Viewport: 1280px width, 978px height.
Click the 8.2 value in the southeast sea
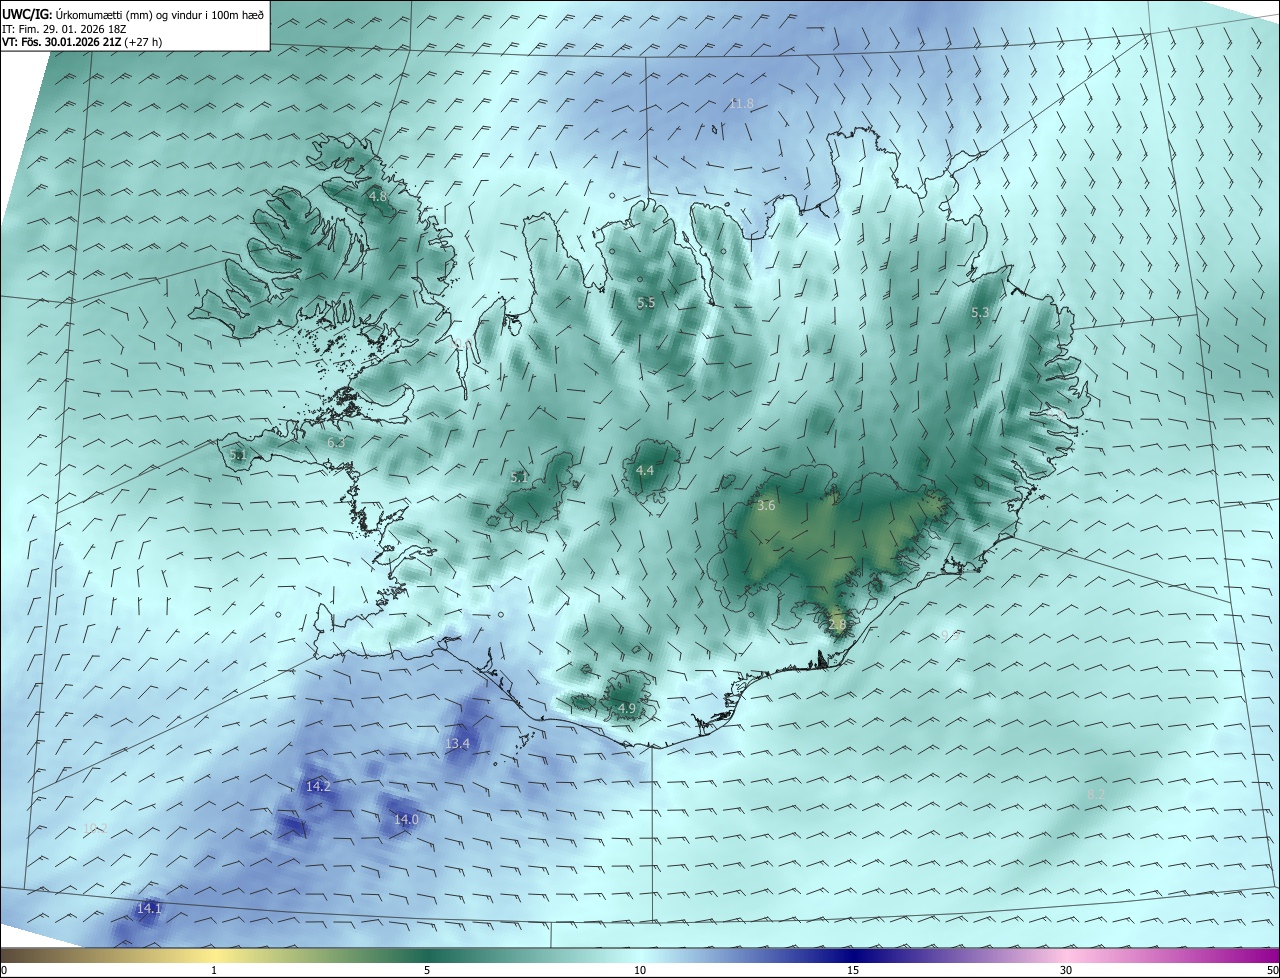tap(1095, 795)
